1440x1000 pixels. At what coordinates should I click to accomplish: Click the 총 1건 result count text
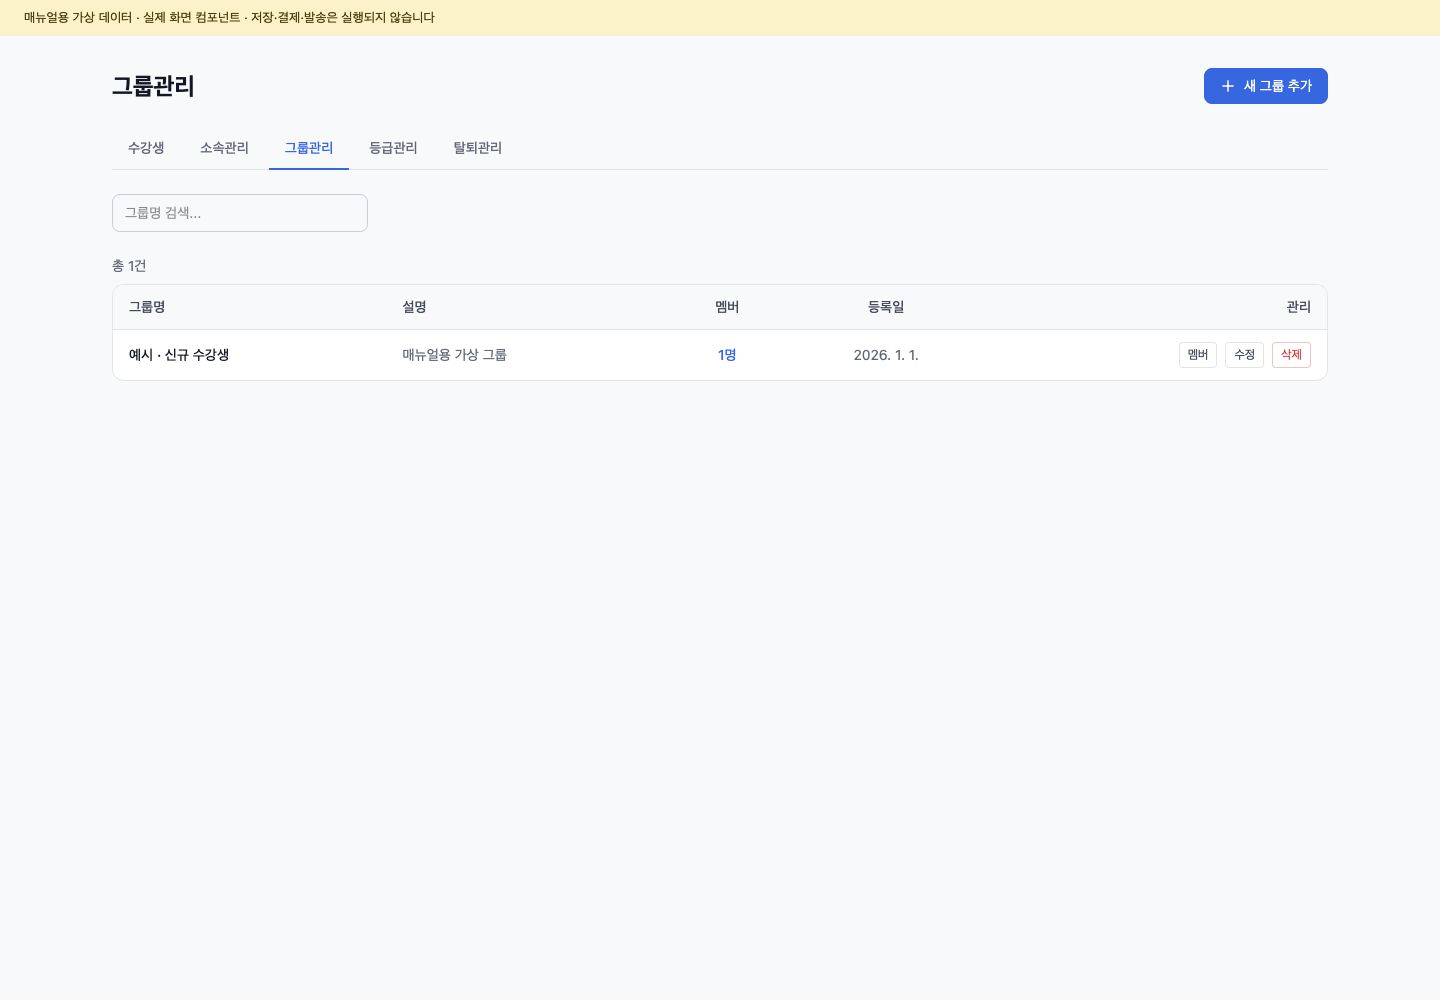point(129,266)
